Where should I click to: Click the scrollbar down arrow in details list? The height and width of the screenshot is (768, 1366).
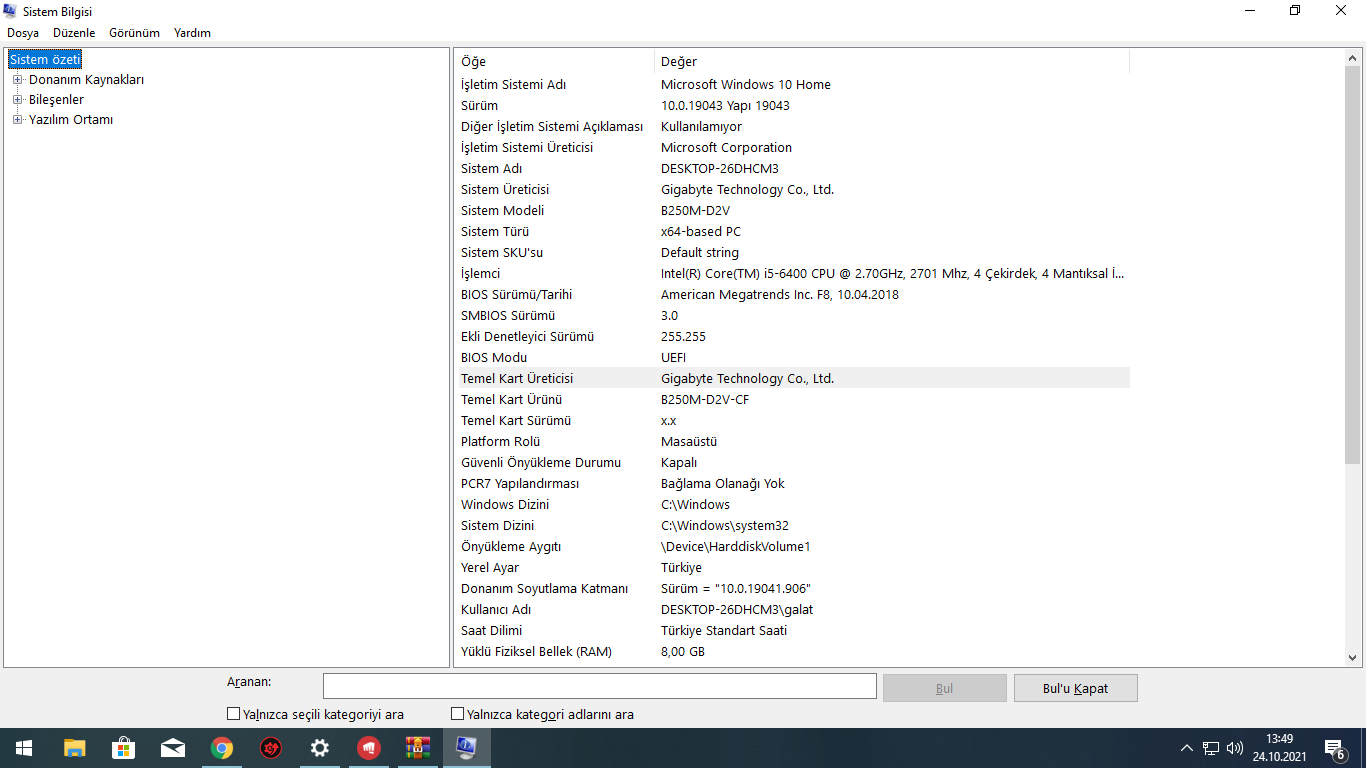pos(1353,658)
